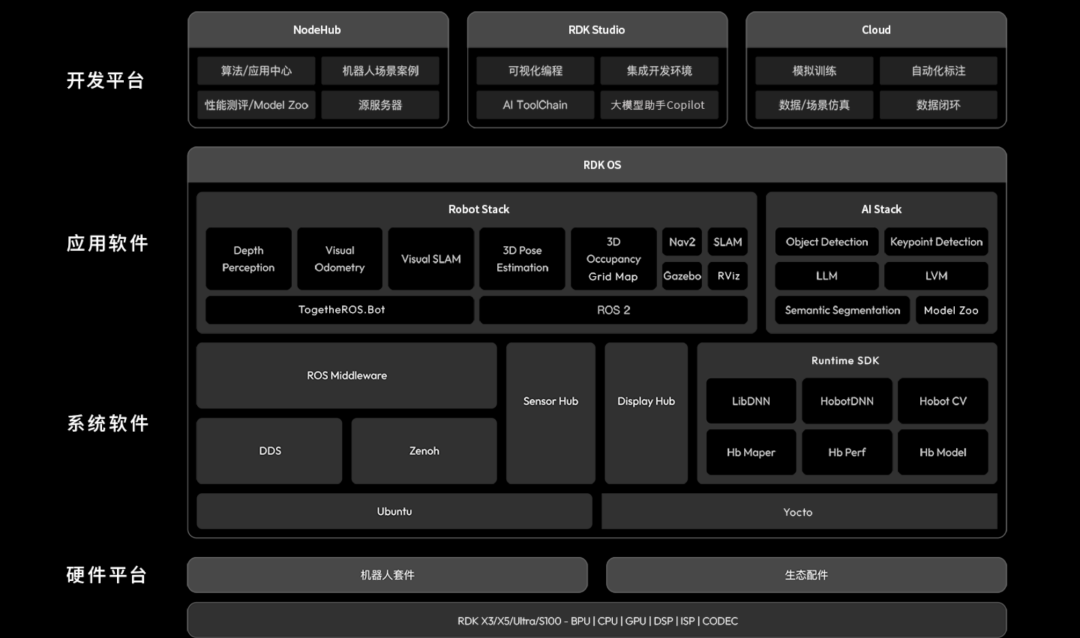This screenshot has height=638, width=1080.
Task: Select the Gazebo block
Action: pyautogui.click(x=682, y=276)
